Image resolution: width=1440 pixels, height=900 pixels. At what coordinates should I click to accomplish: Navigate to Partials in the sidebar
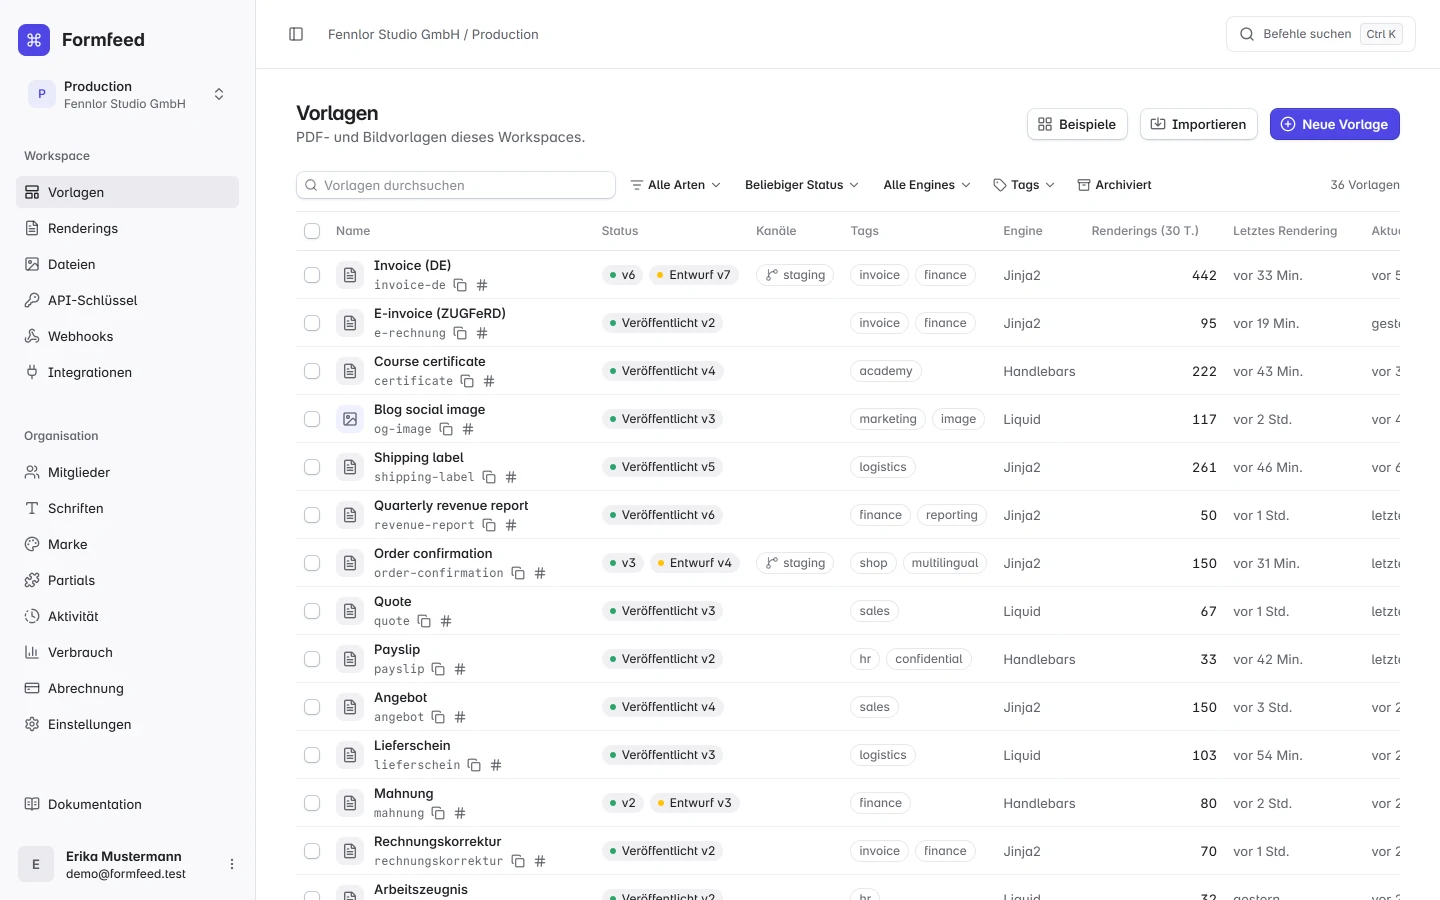coord(127,580)
